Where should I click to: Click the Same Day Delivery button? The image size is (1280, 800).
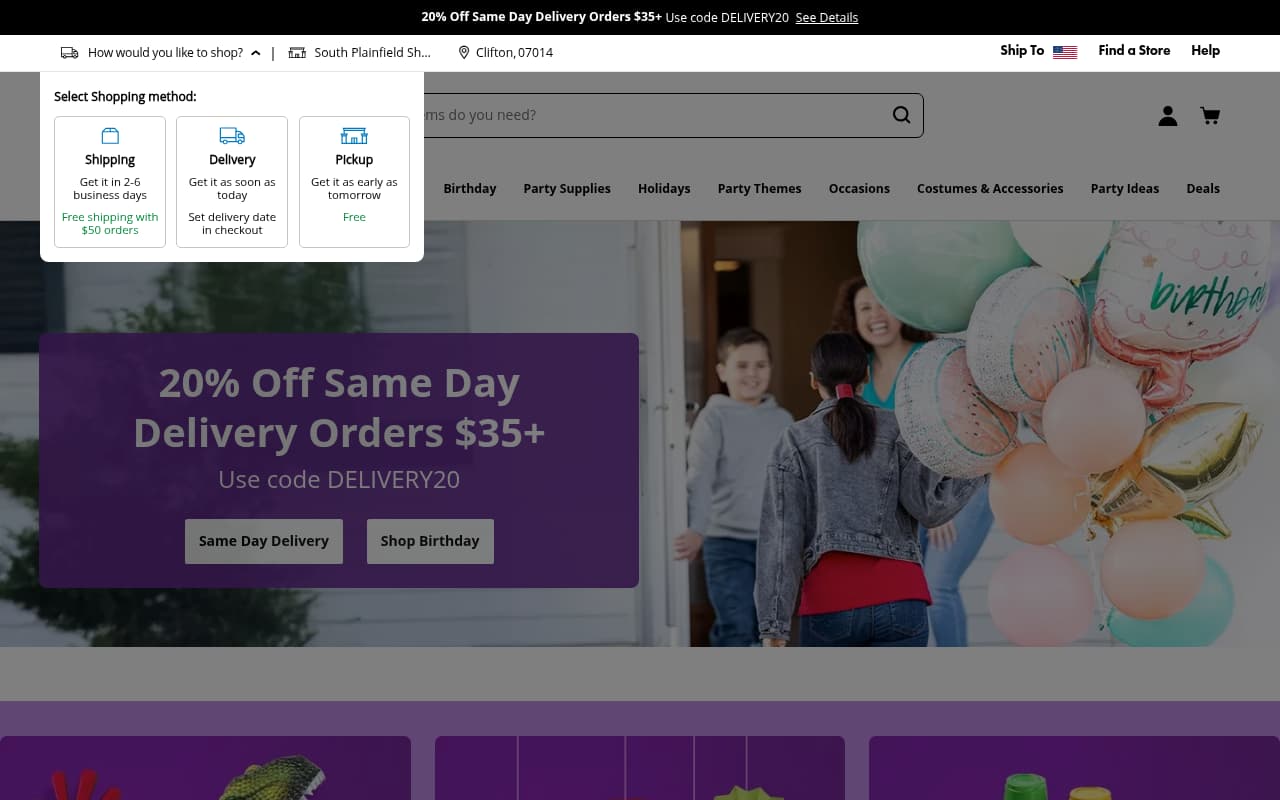pos(264,541)
